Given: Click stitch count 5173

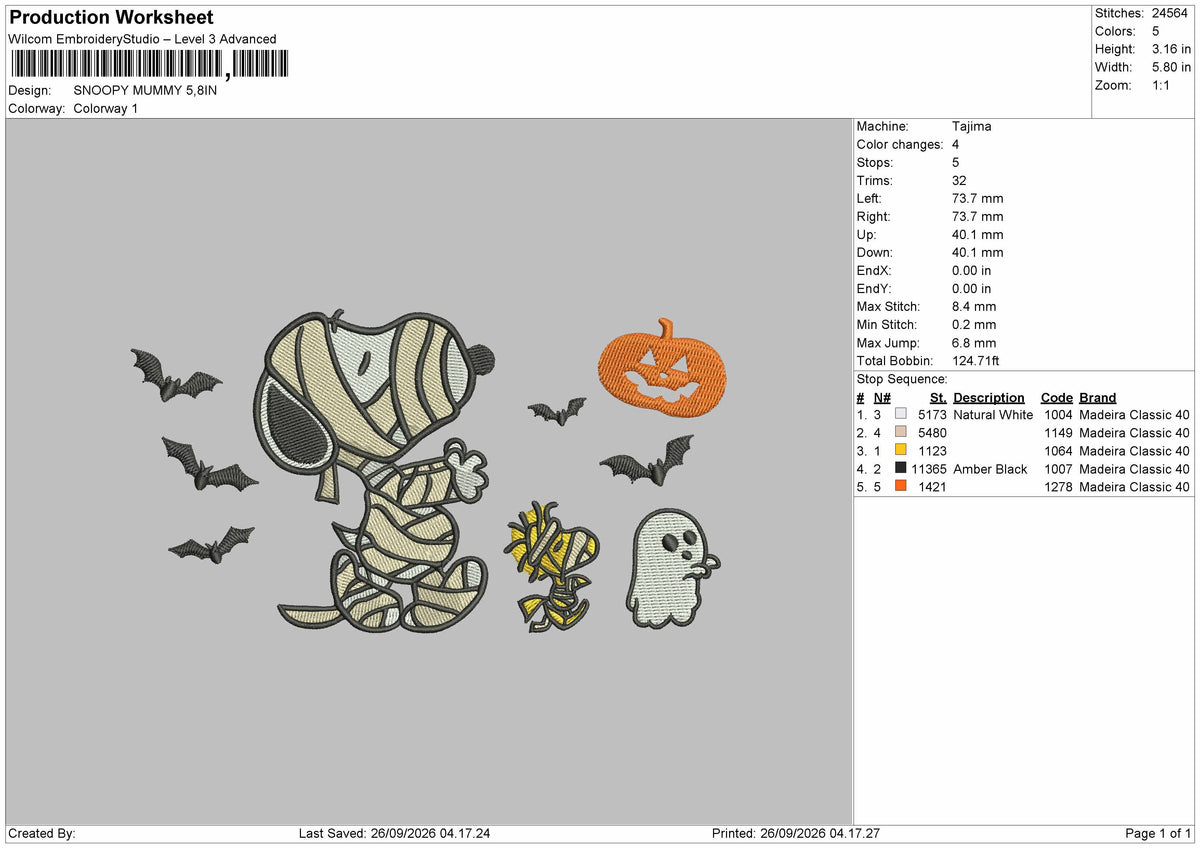Looking at the screenshot, I should click(932, 415).
